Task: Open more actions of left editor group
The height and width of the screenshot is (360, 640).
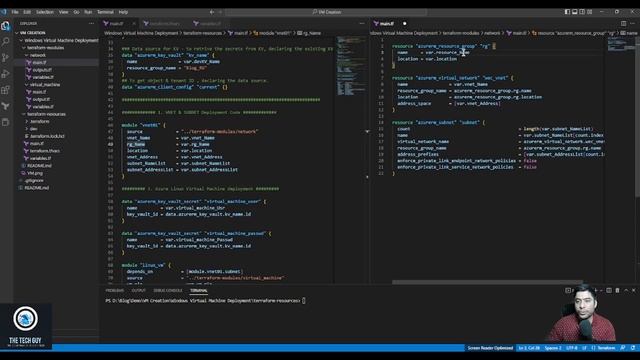Action: [x=362, y=24]
